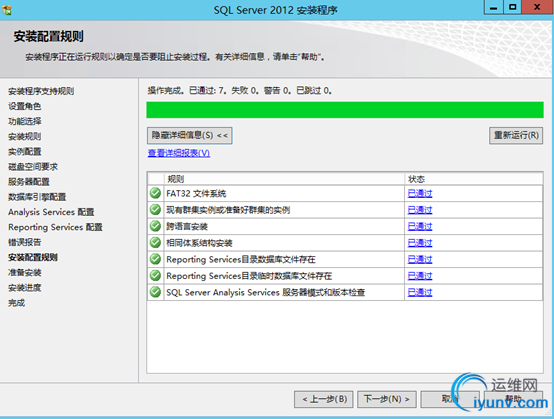Select 错误报告 step in sidebar
Viewport: 554px width, 419px height.
(x=25, y=242)
